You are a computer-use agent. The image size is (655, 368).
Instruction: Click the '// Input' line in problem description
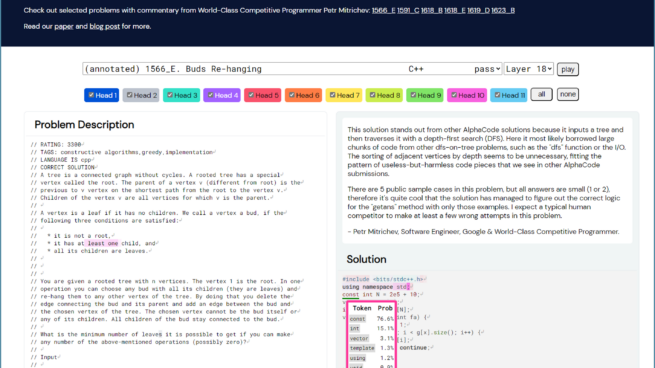coord(45,357)
